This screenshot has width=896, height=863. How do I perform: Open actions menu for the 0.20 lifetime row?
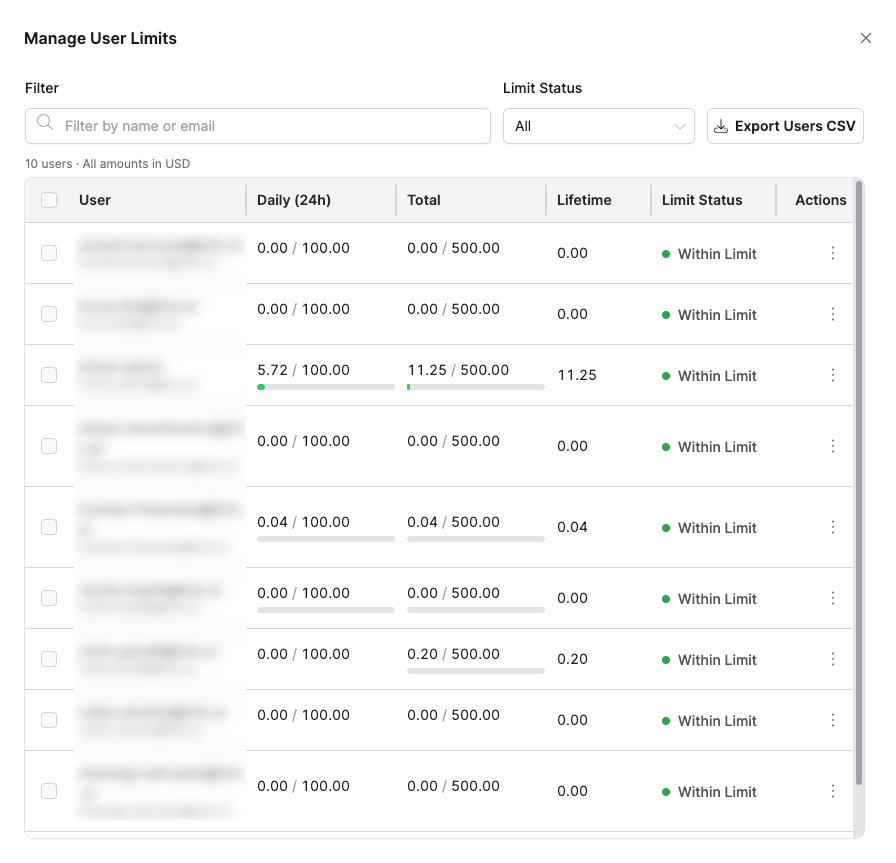pyautogui.click(x=833, y=659)
